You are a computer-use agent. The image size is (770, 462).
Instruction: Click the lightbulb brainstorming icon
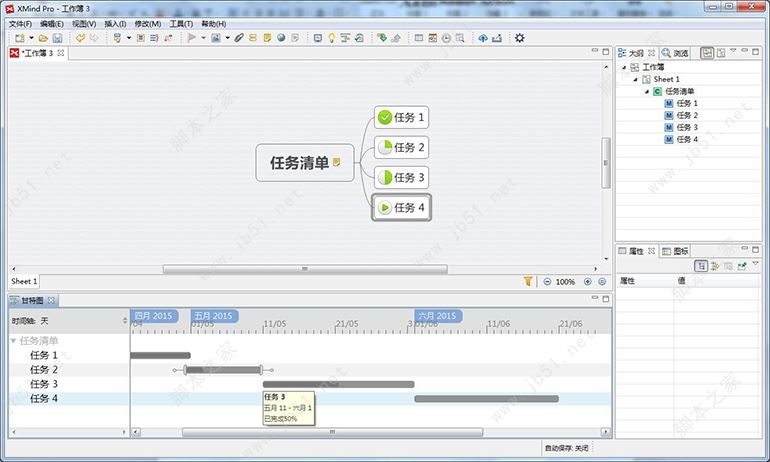(331, 38)
